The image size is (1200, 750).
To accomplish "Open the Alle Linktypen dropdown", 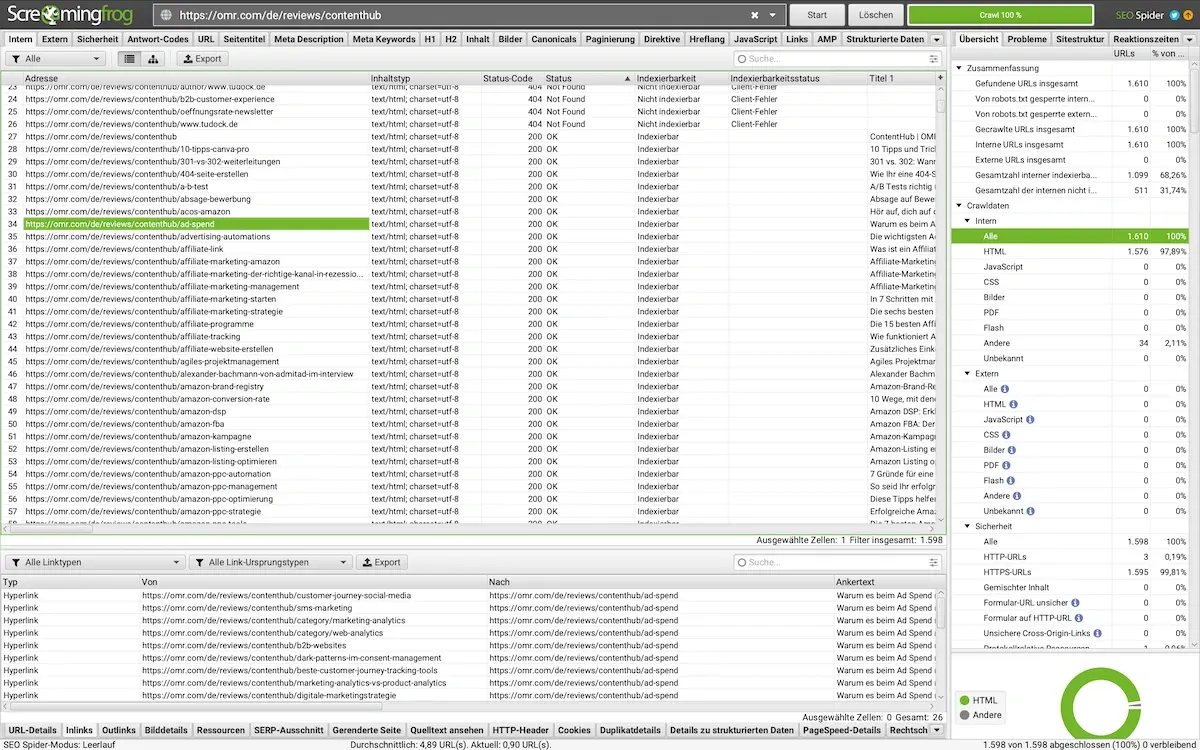I will [94, 563].
